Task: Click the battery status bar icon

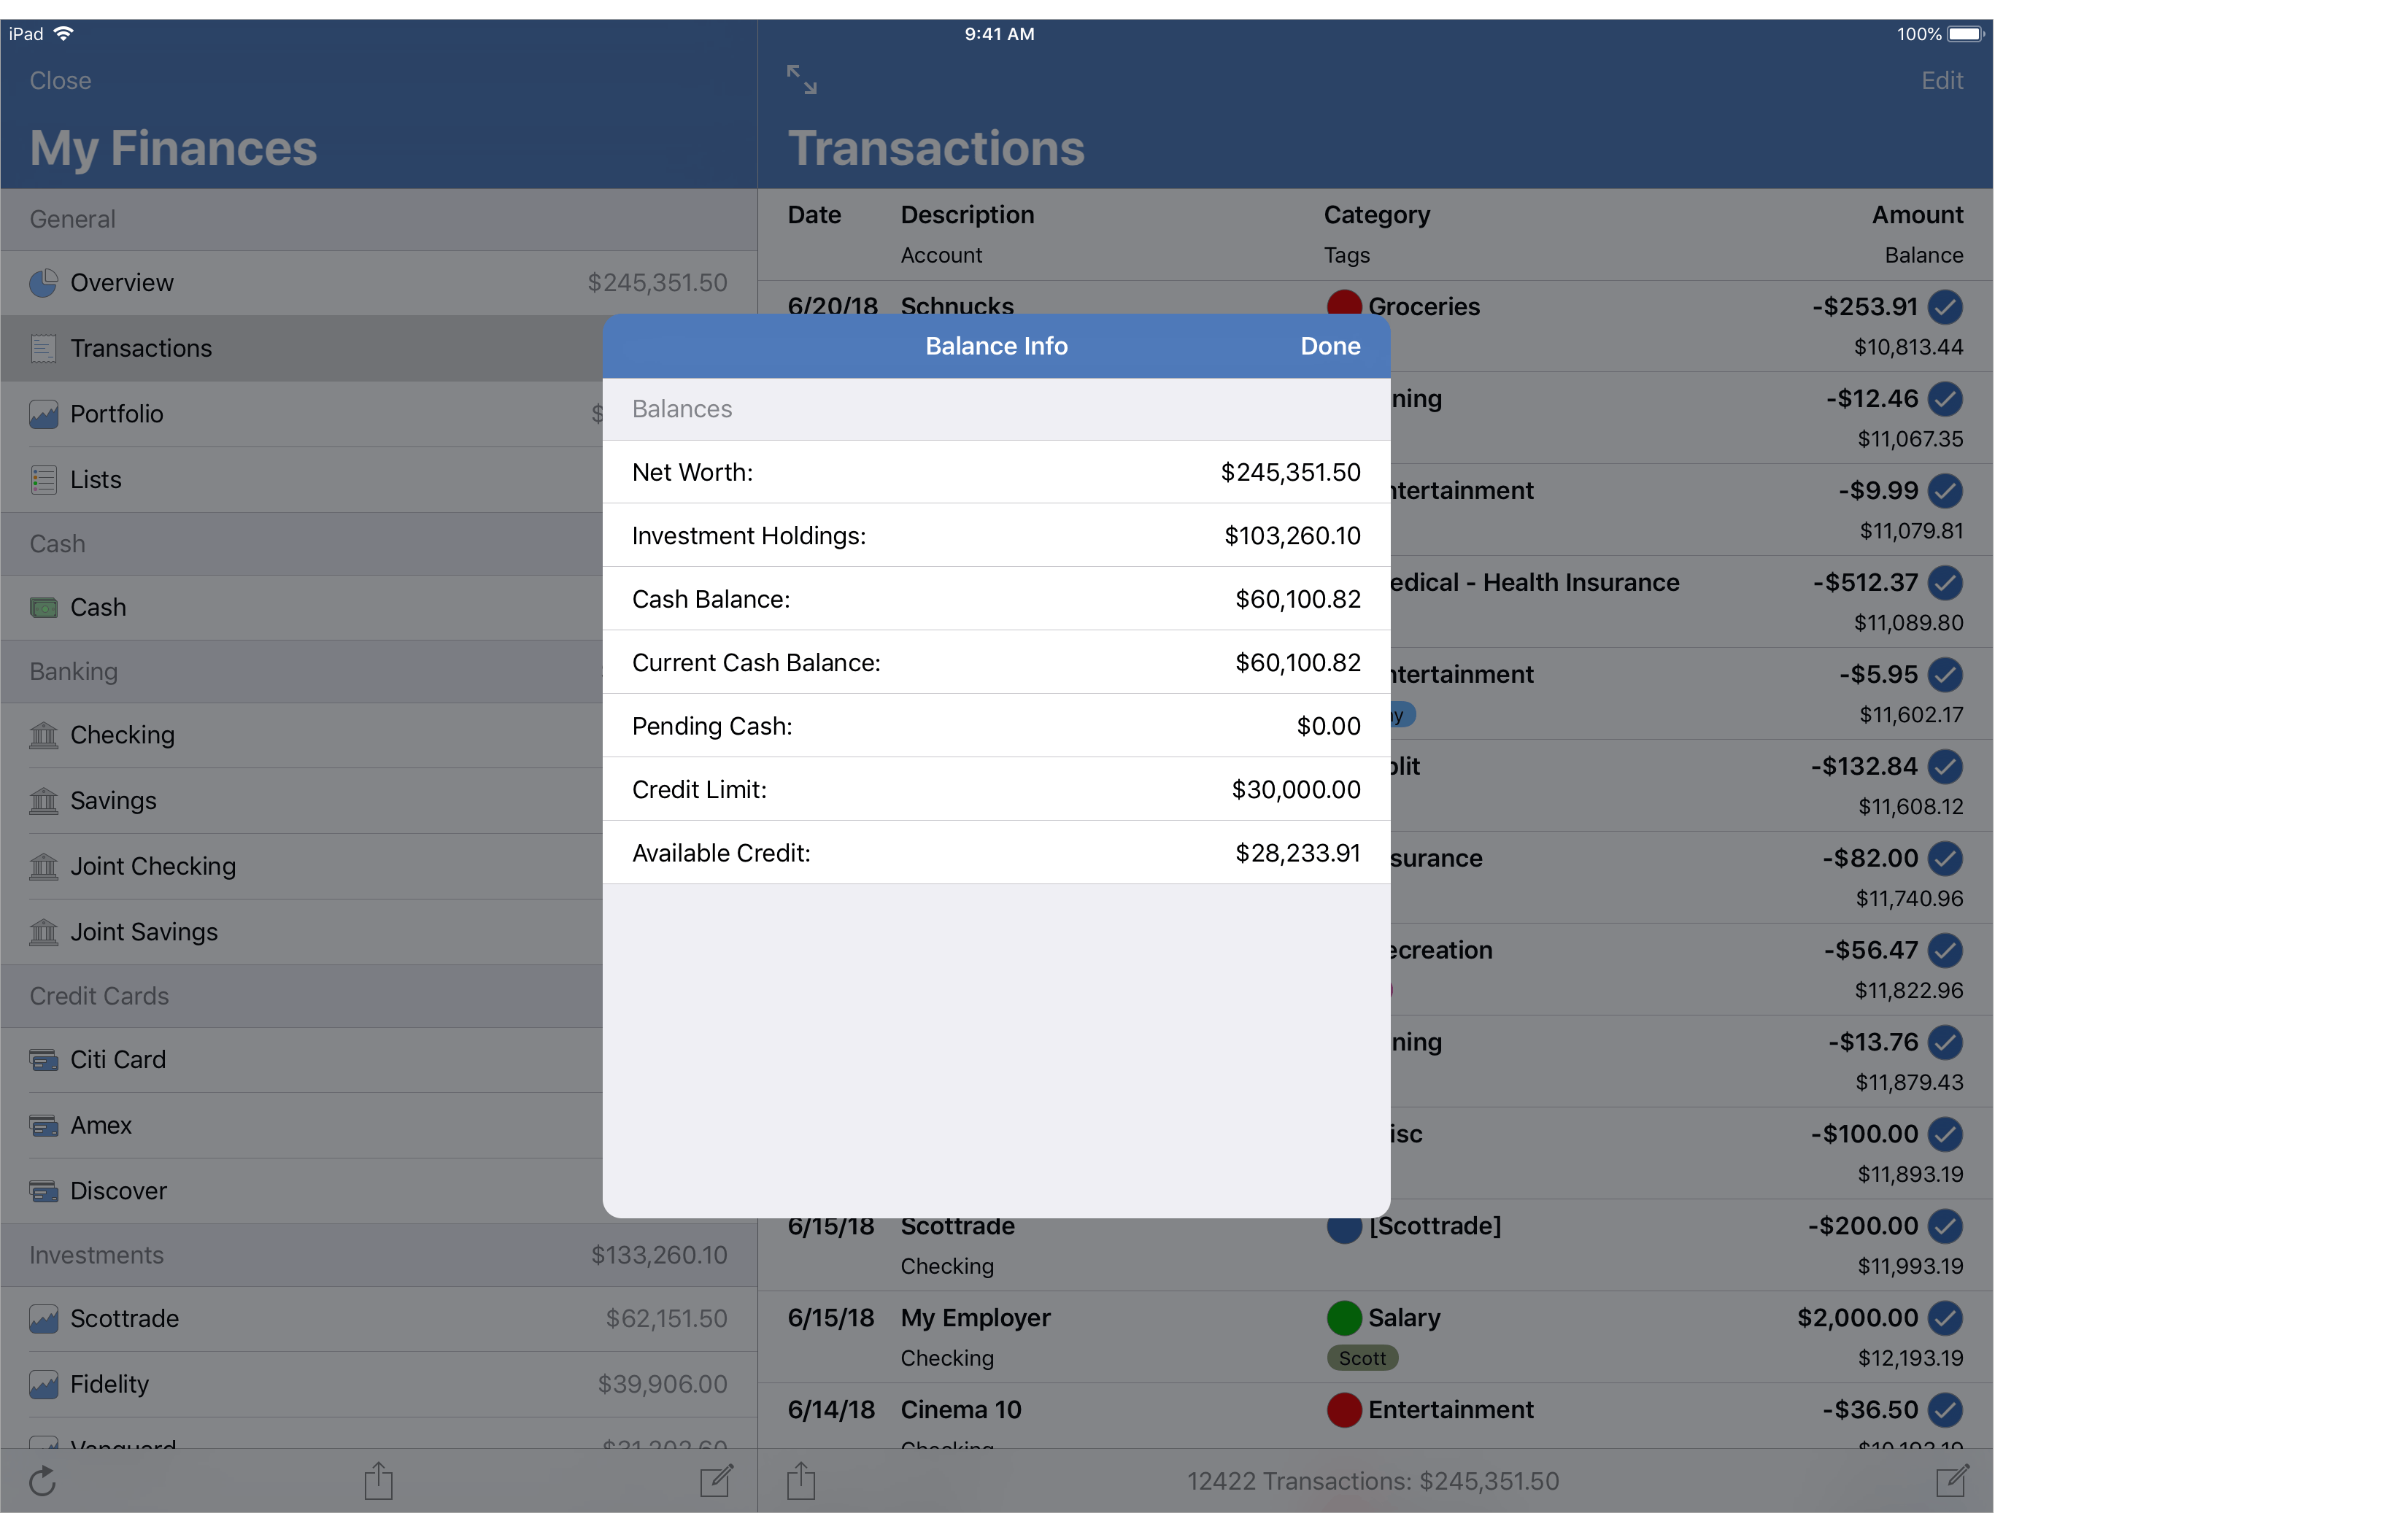Action: [x=1965, y=33]
